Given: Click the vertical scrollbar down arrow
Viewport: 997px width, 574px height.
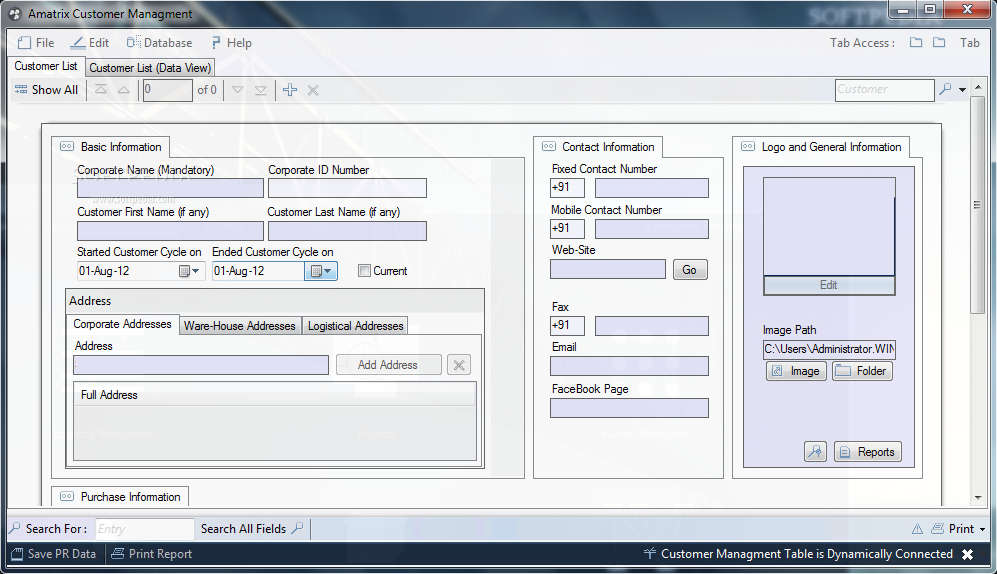Looking at the screenshot, I should tap(978, 495).
